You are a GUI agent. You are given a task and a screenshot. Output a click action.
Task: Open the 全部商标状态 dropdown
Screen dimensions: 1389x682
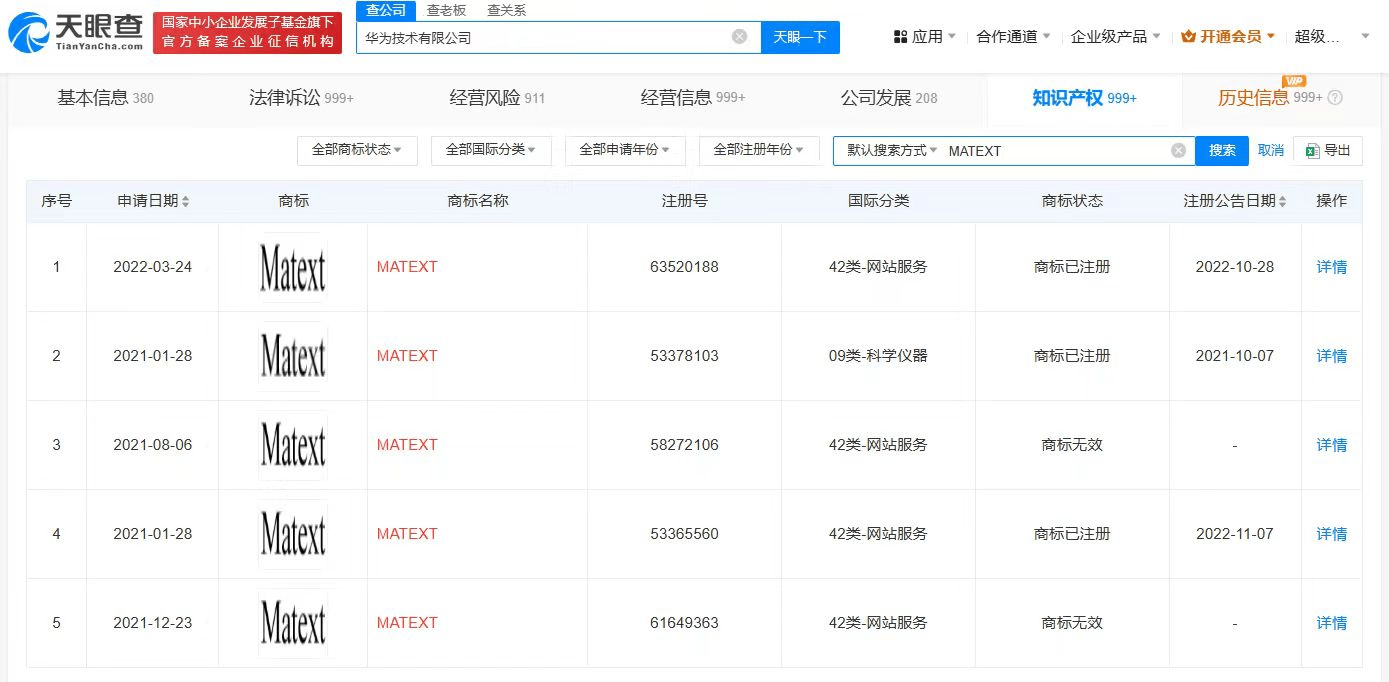click(357, 150)
